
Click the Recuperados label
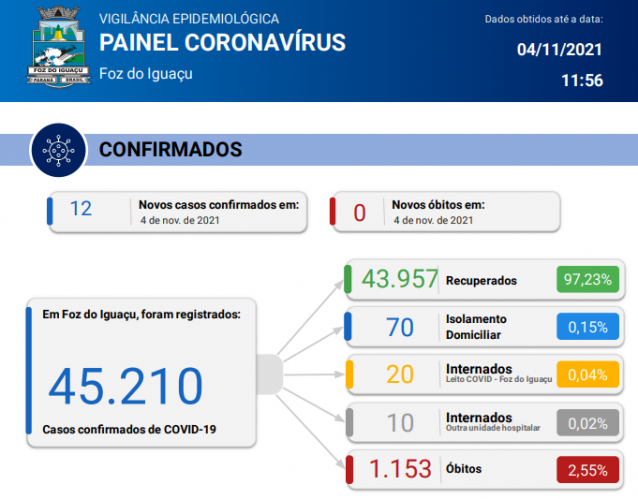tap(481, 281)
